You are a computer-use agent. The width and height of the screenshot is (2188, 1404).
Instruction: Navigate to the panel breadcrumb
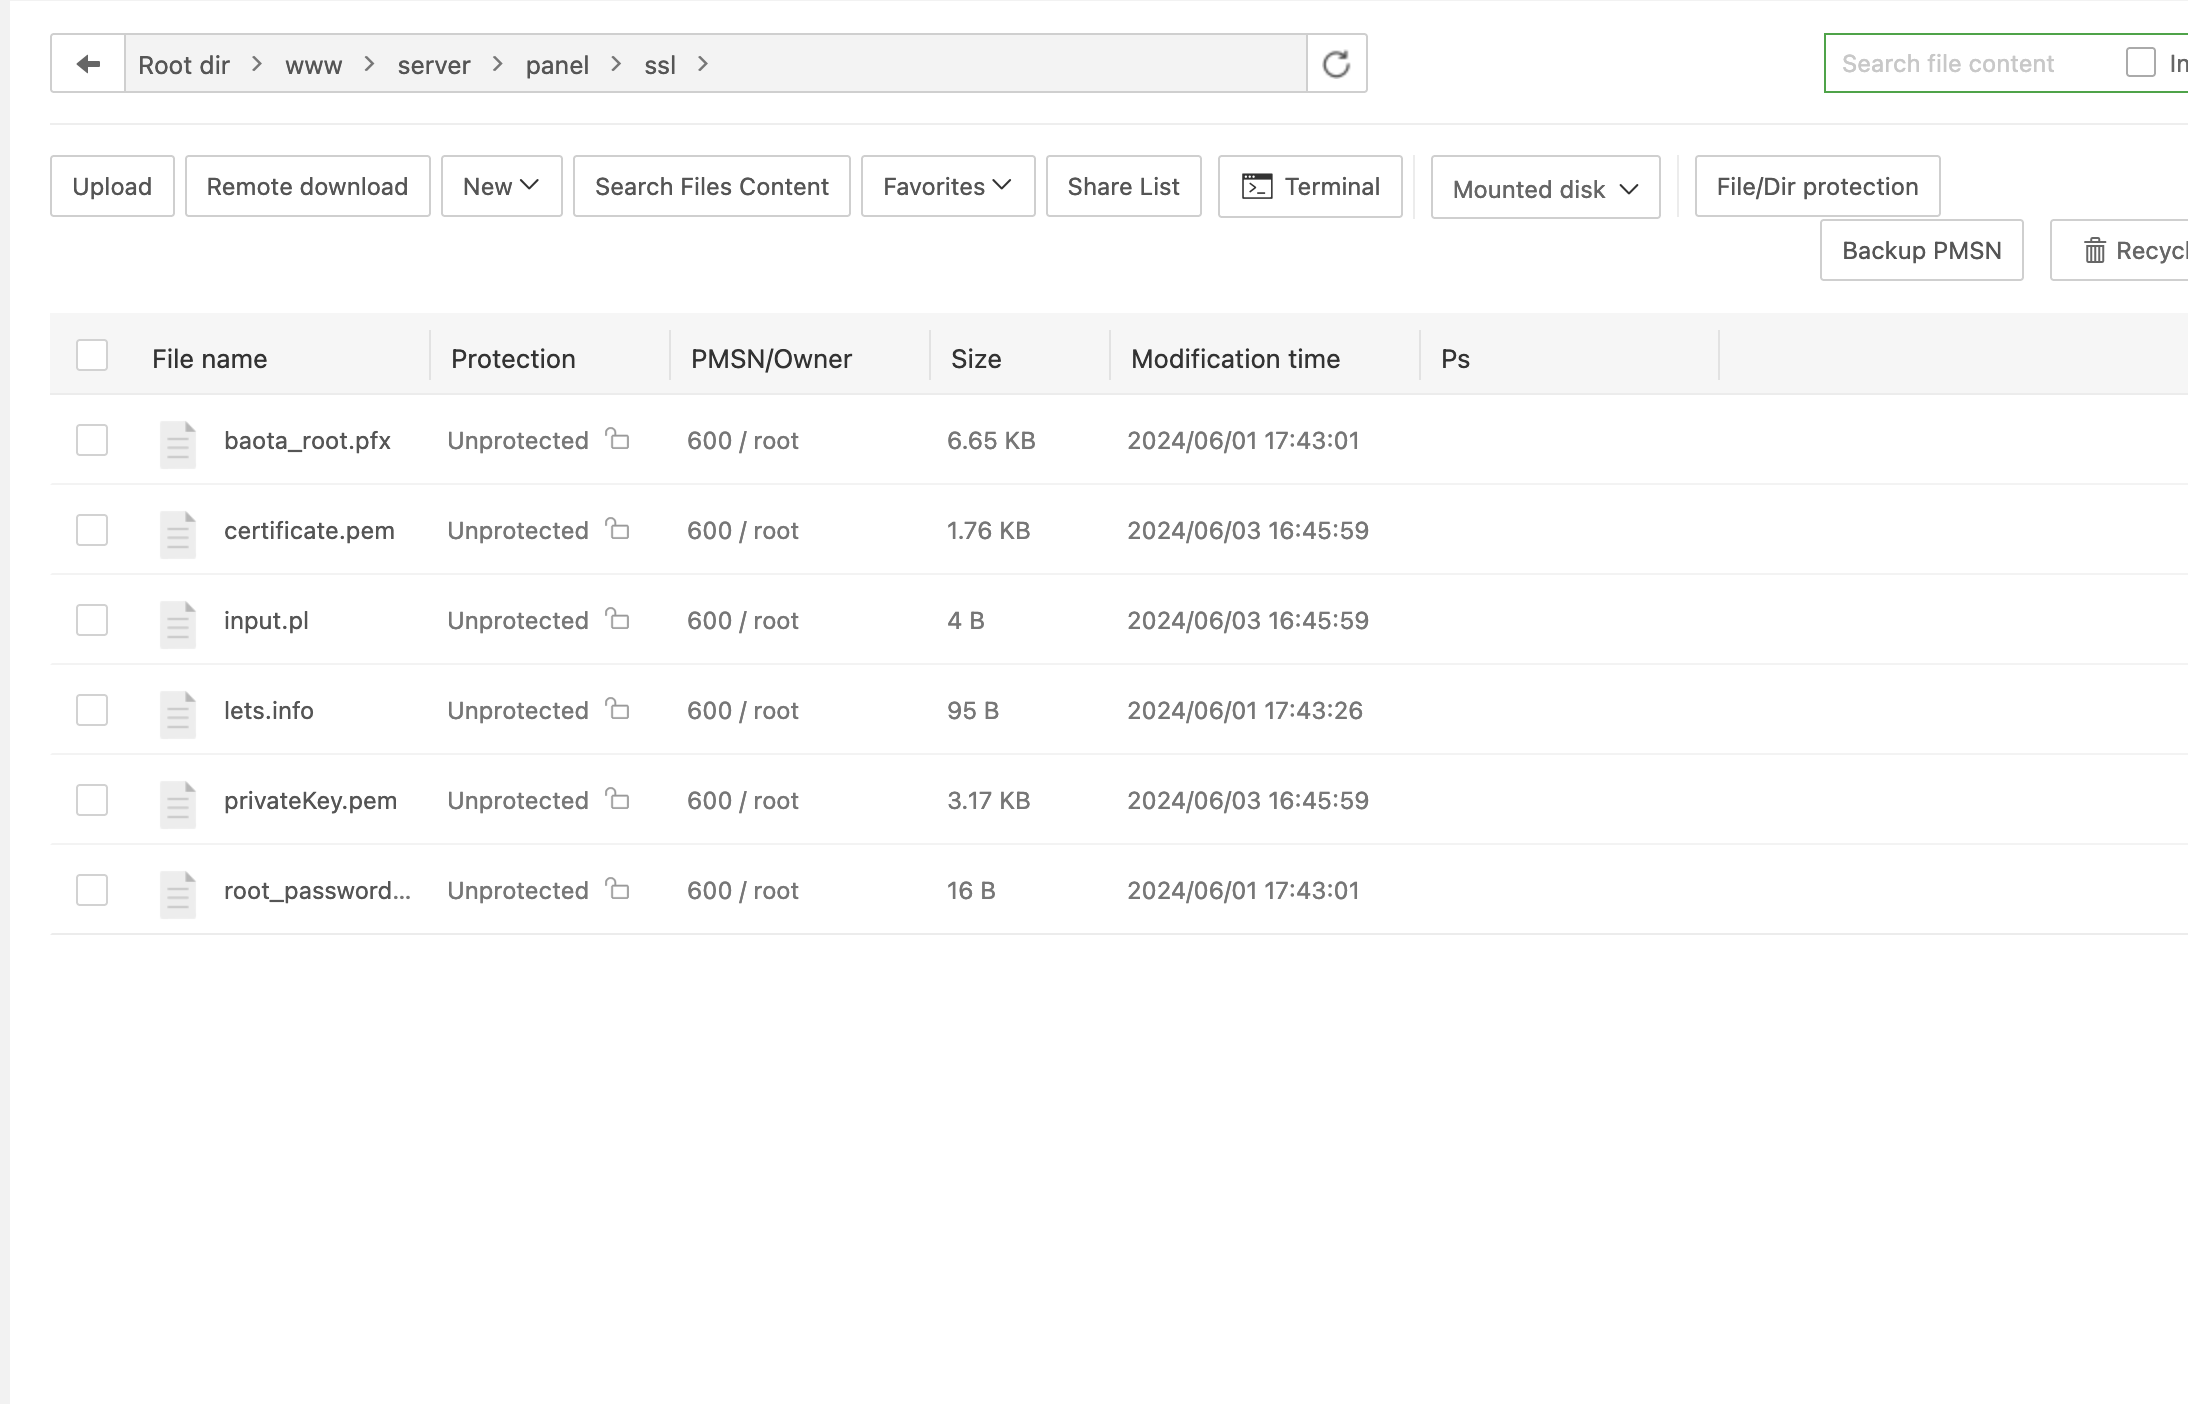pos(557,65)
